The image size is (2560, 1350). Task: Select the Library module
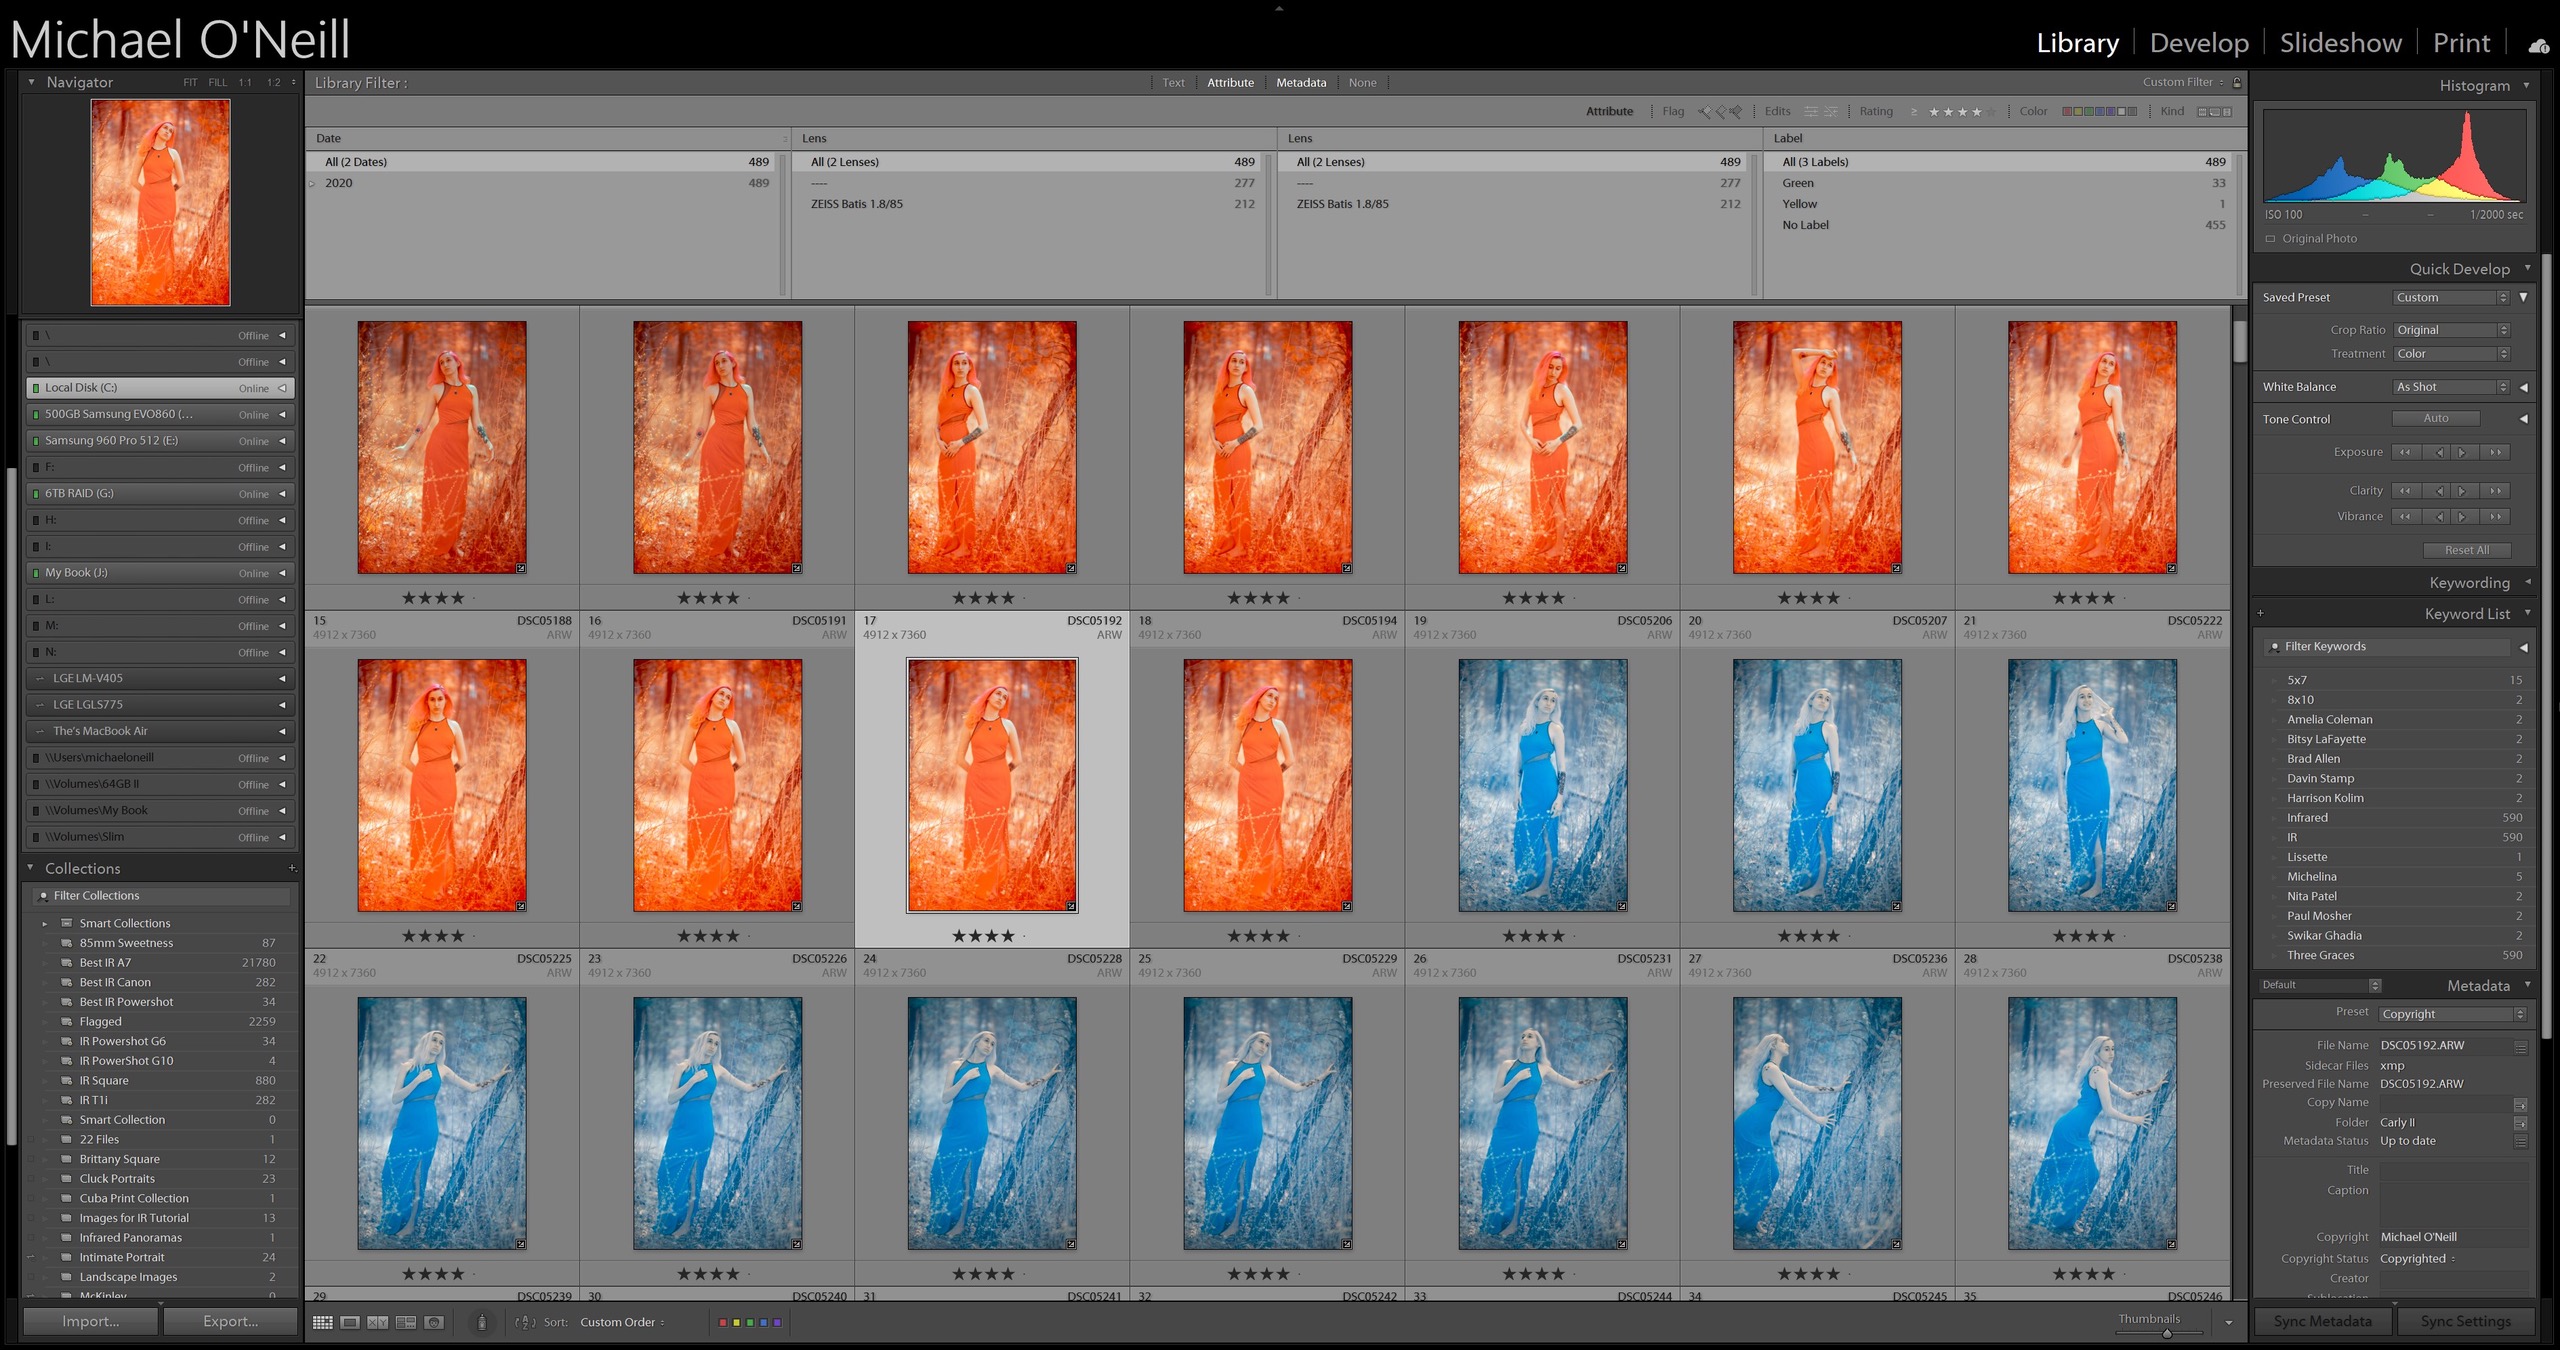(2077, 43)
